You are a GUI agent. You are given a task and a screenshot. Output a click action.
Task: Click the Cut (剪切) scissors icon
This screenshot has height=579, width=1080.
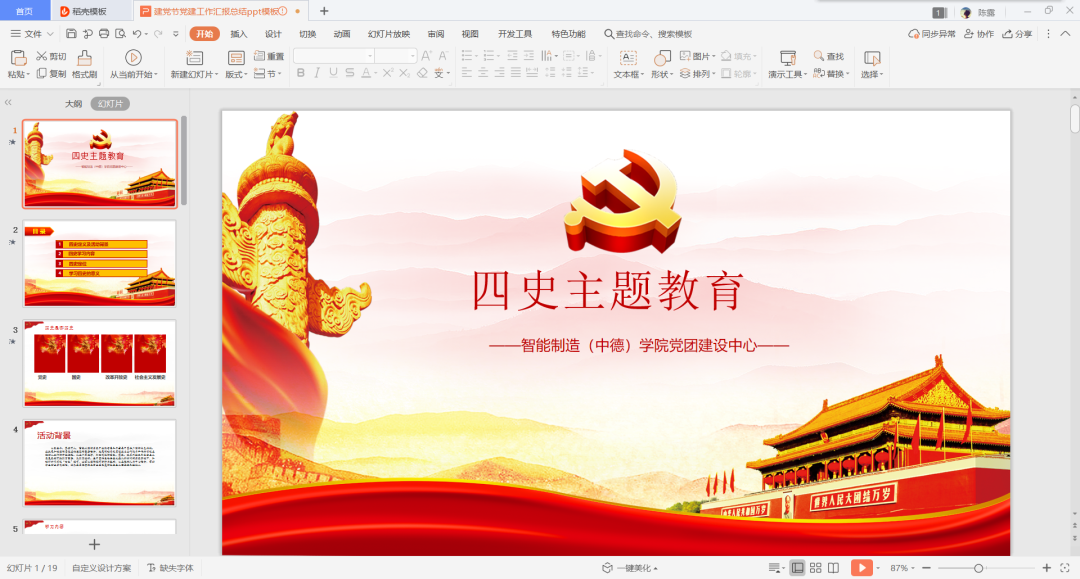(43, 57)
